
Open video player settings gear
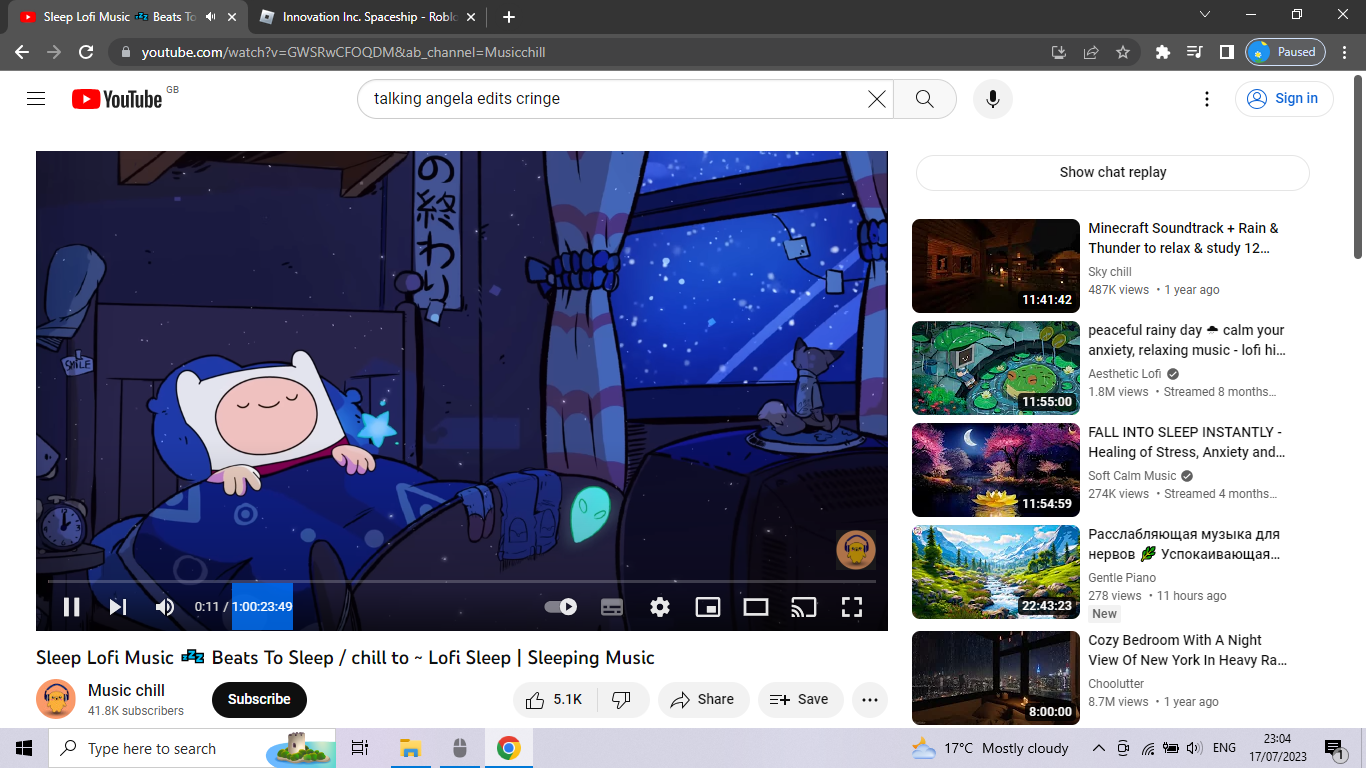pos(660,606)
